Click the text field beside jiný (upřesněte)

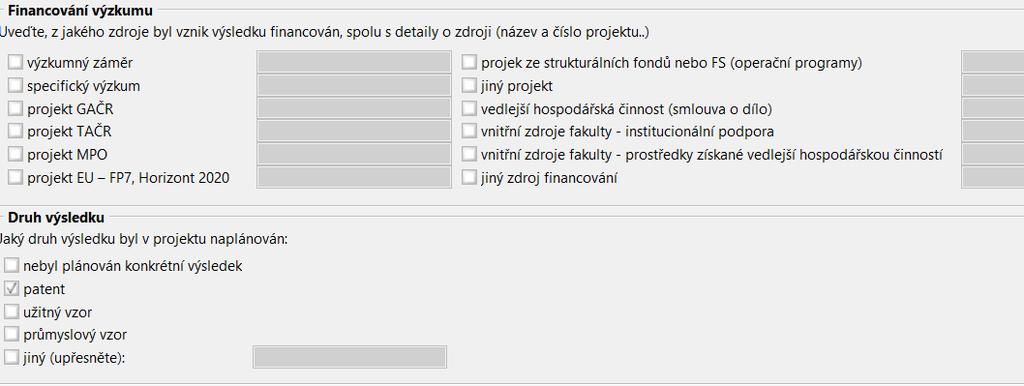[x=350, y=357]
